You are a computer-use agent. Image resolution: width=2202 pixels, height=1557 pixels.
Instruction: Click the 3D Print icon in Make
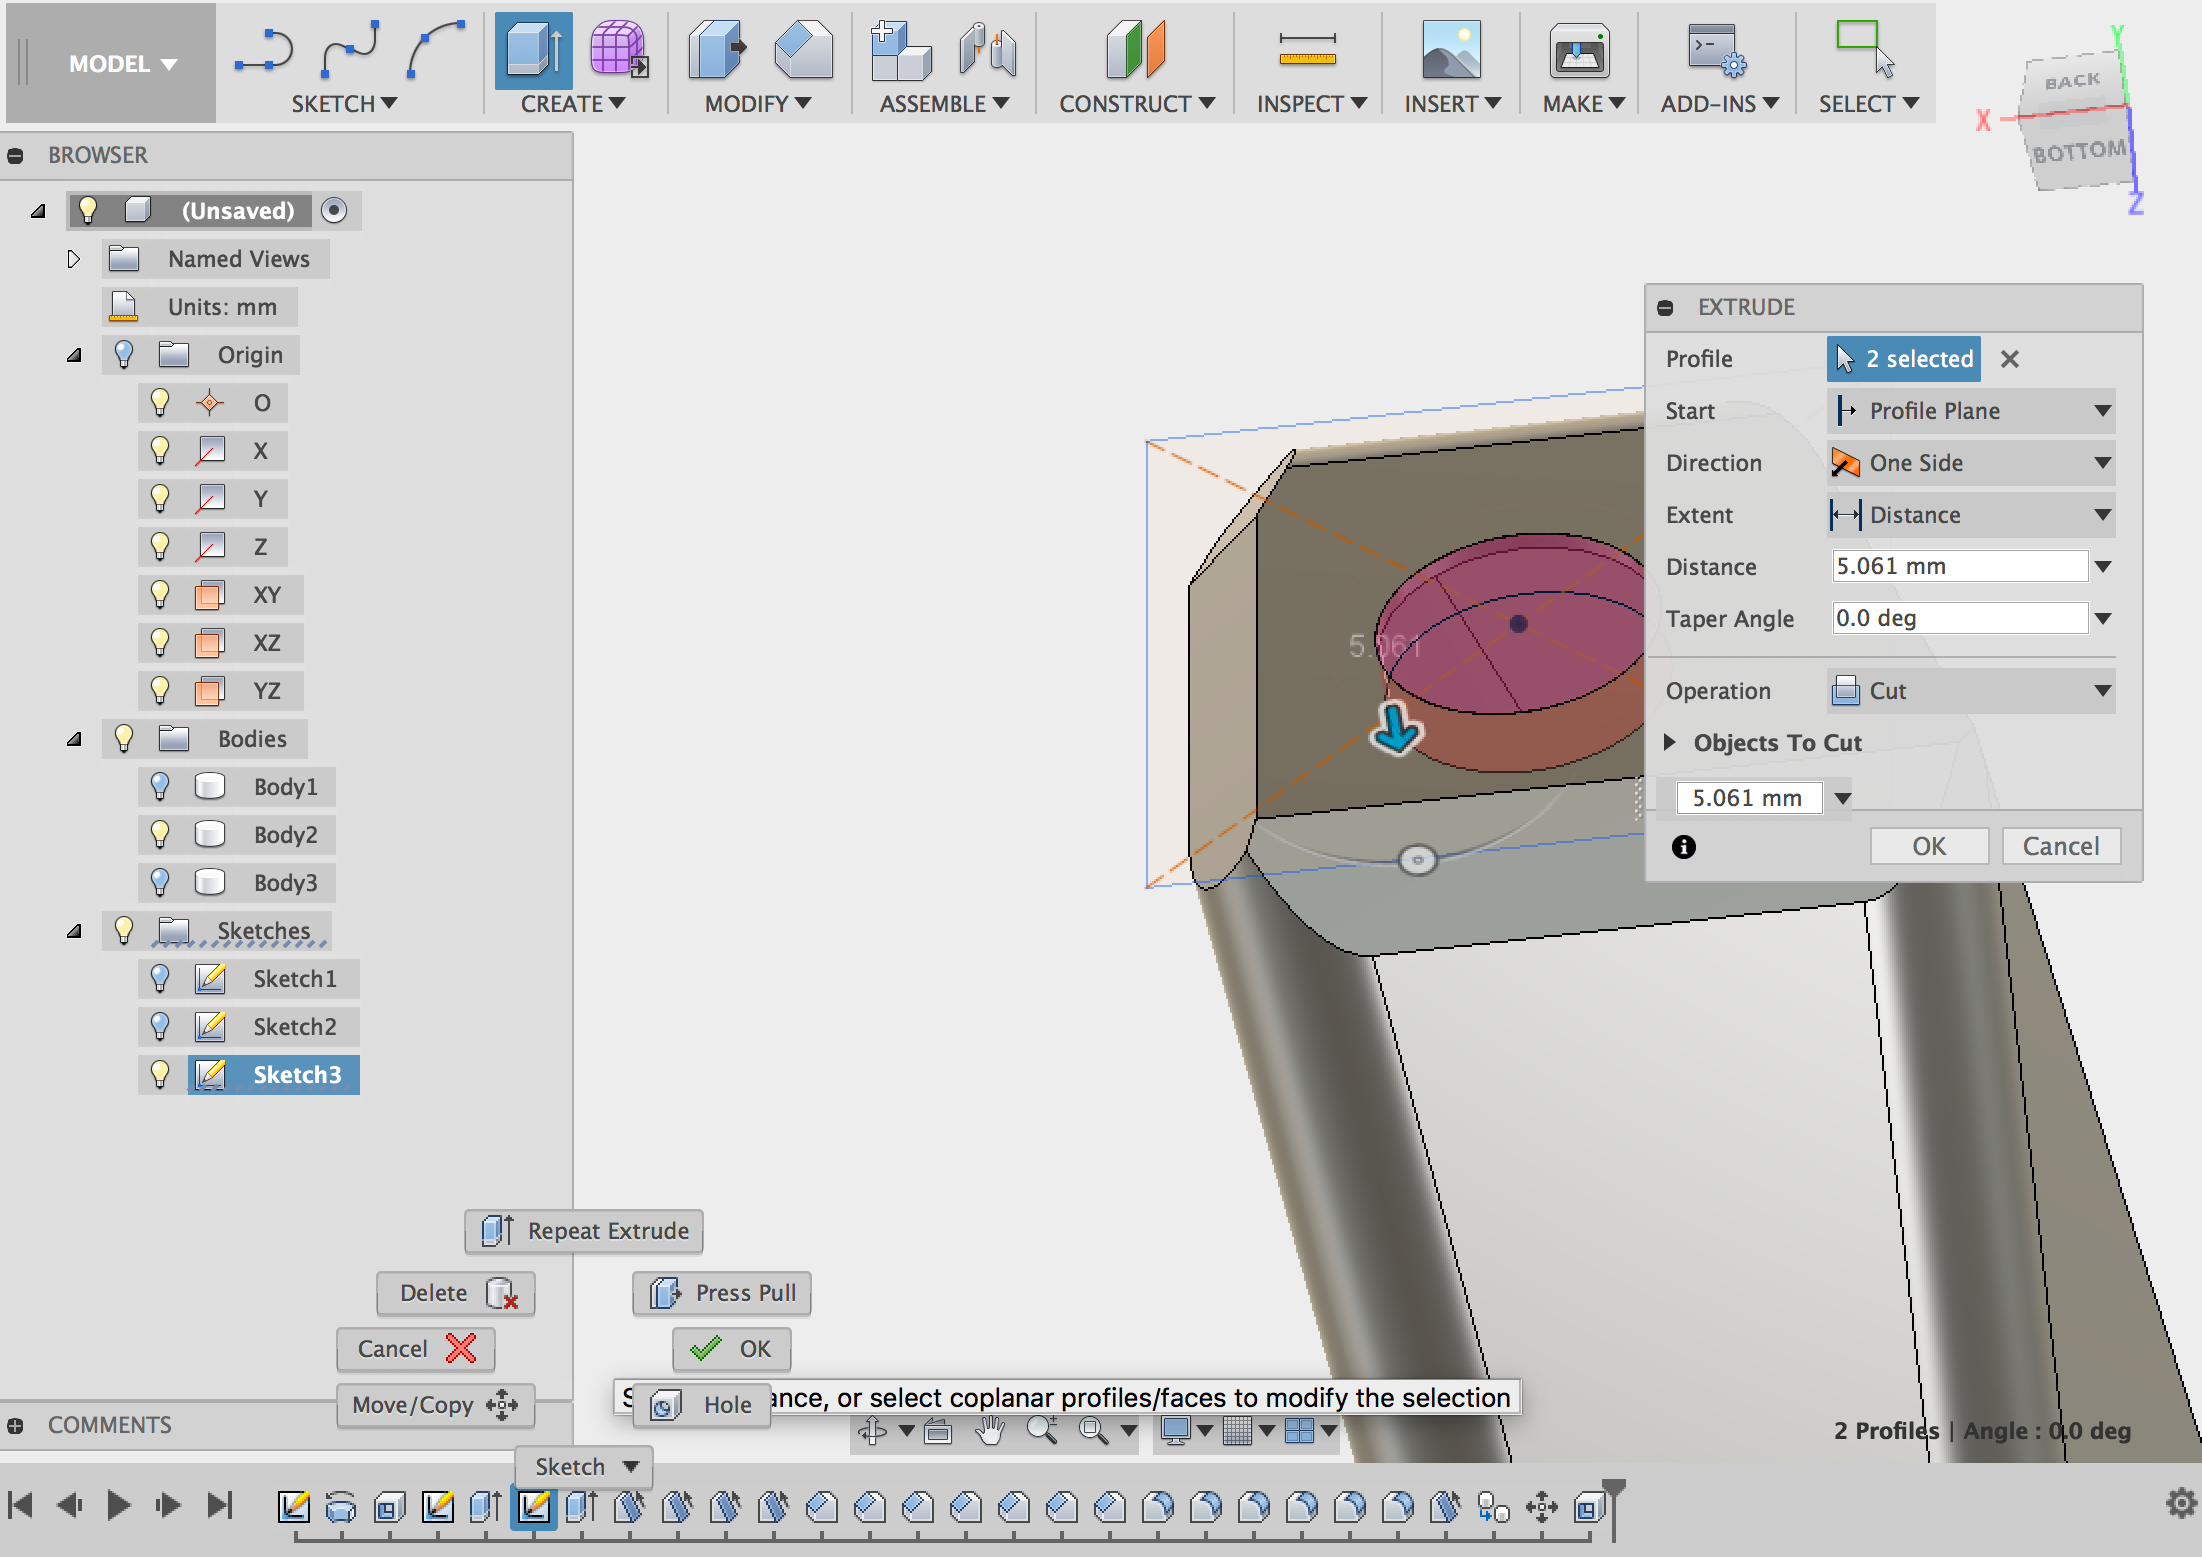[x=1579, y=52]
